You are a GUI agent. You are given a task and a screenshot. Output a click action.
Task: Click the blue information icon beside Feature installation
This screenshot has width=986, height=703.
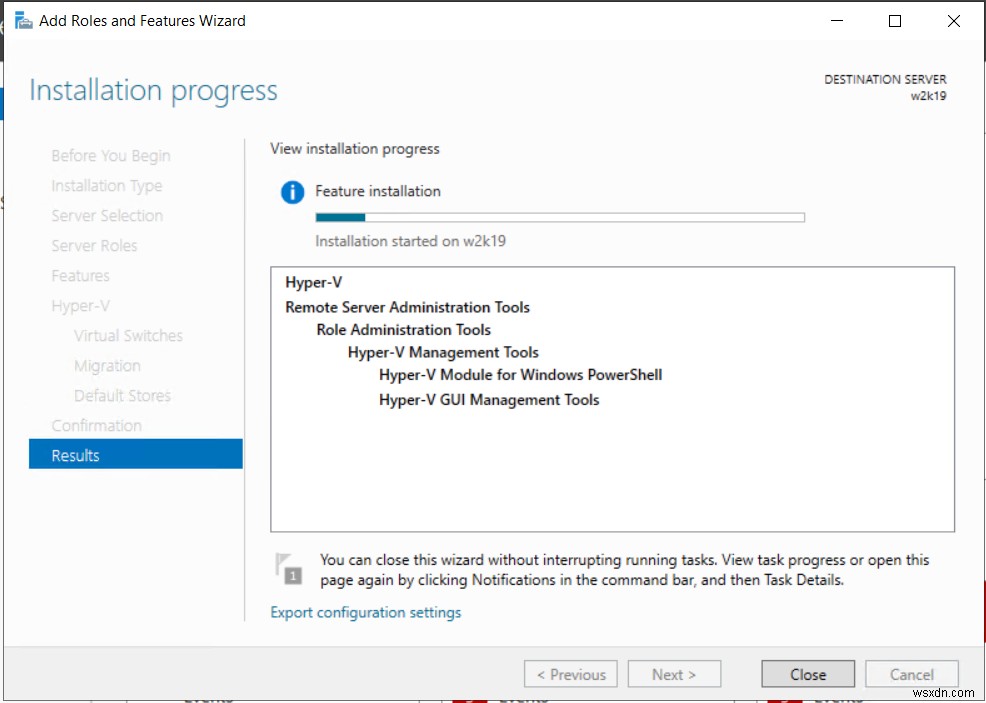click(x=291, y=192)
